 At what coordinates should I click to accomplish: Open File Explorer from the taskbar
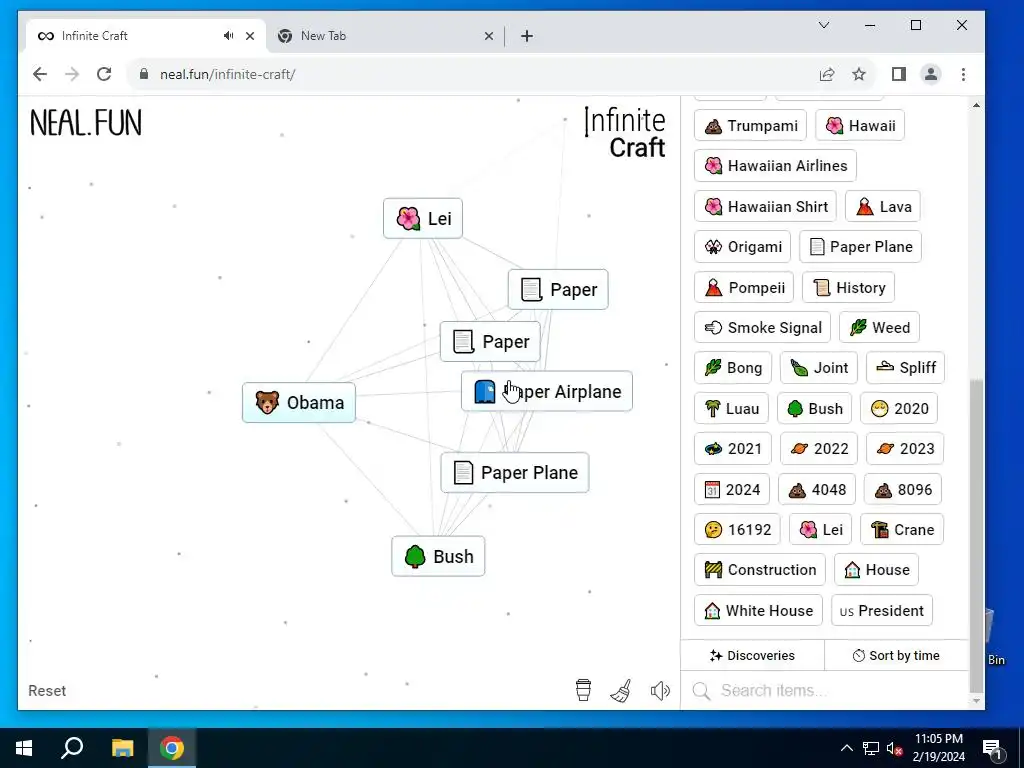coord(122,748)
